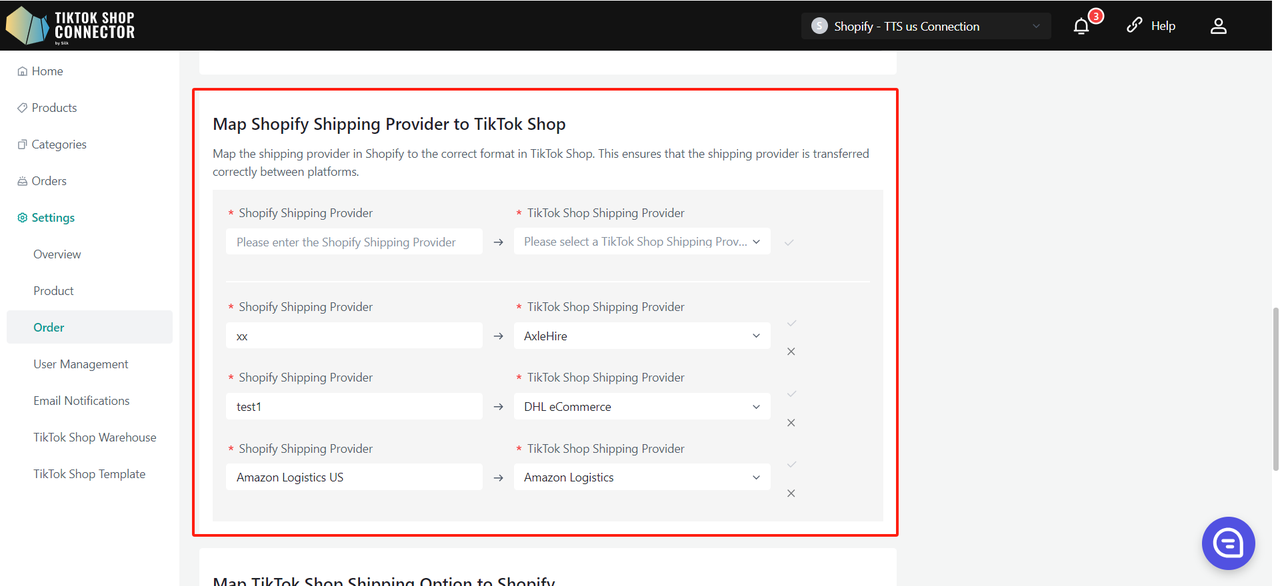Open the chat support bubble

[x=1227, y=543]
